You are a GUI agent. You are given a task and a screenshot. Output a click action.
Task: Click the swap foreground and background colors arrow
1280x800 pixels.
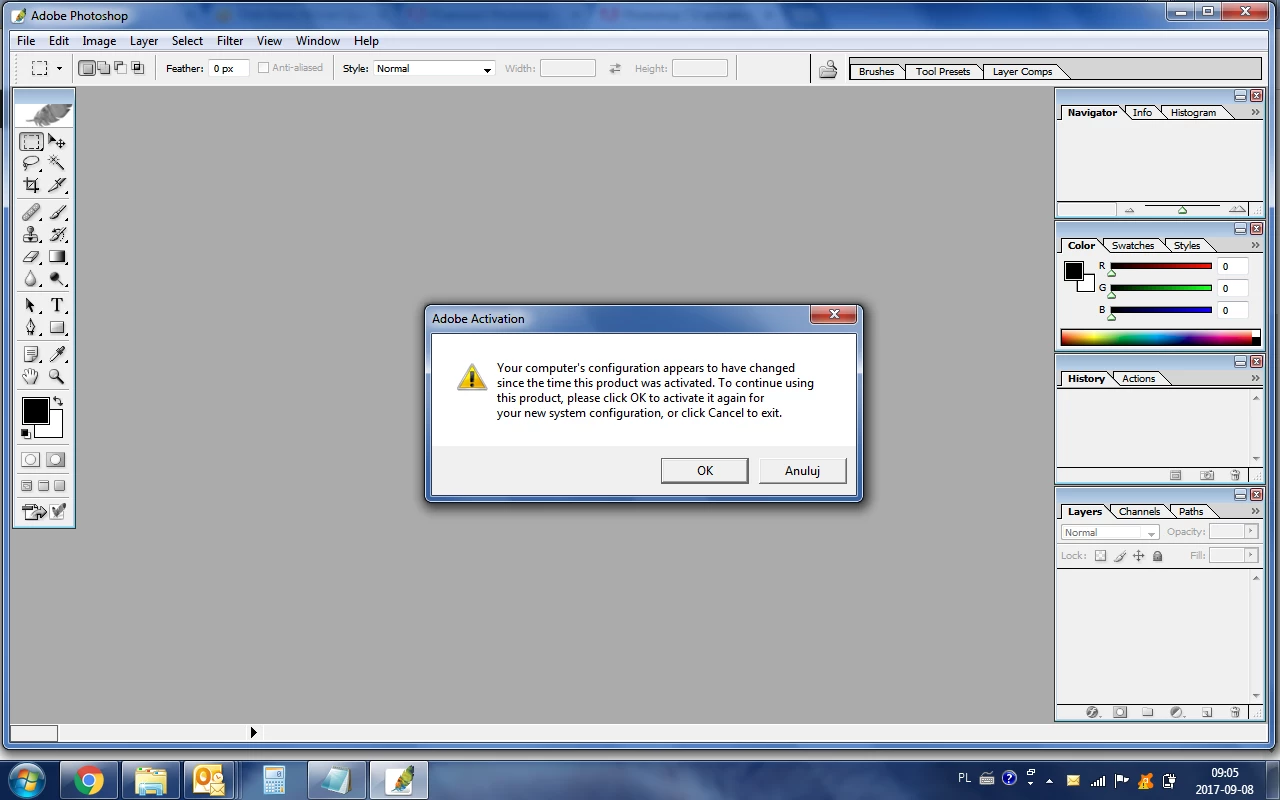click(58, 401)
